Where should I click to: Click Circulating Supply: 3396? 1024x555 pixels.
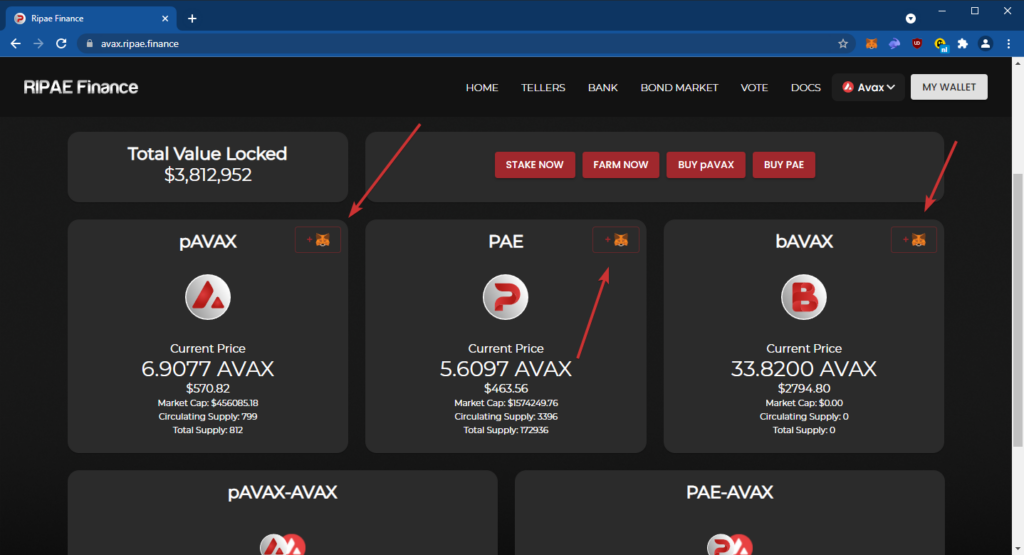pos(505,417)
